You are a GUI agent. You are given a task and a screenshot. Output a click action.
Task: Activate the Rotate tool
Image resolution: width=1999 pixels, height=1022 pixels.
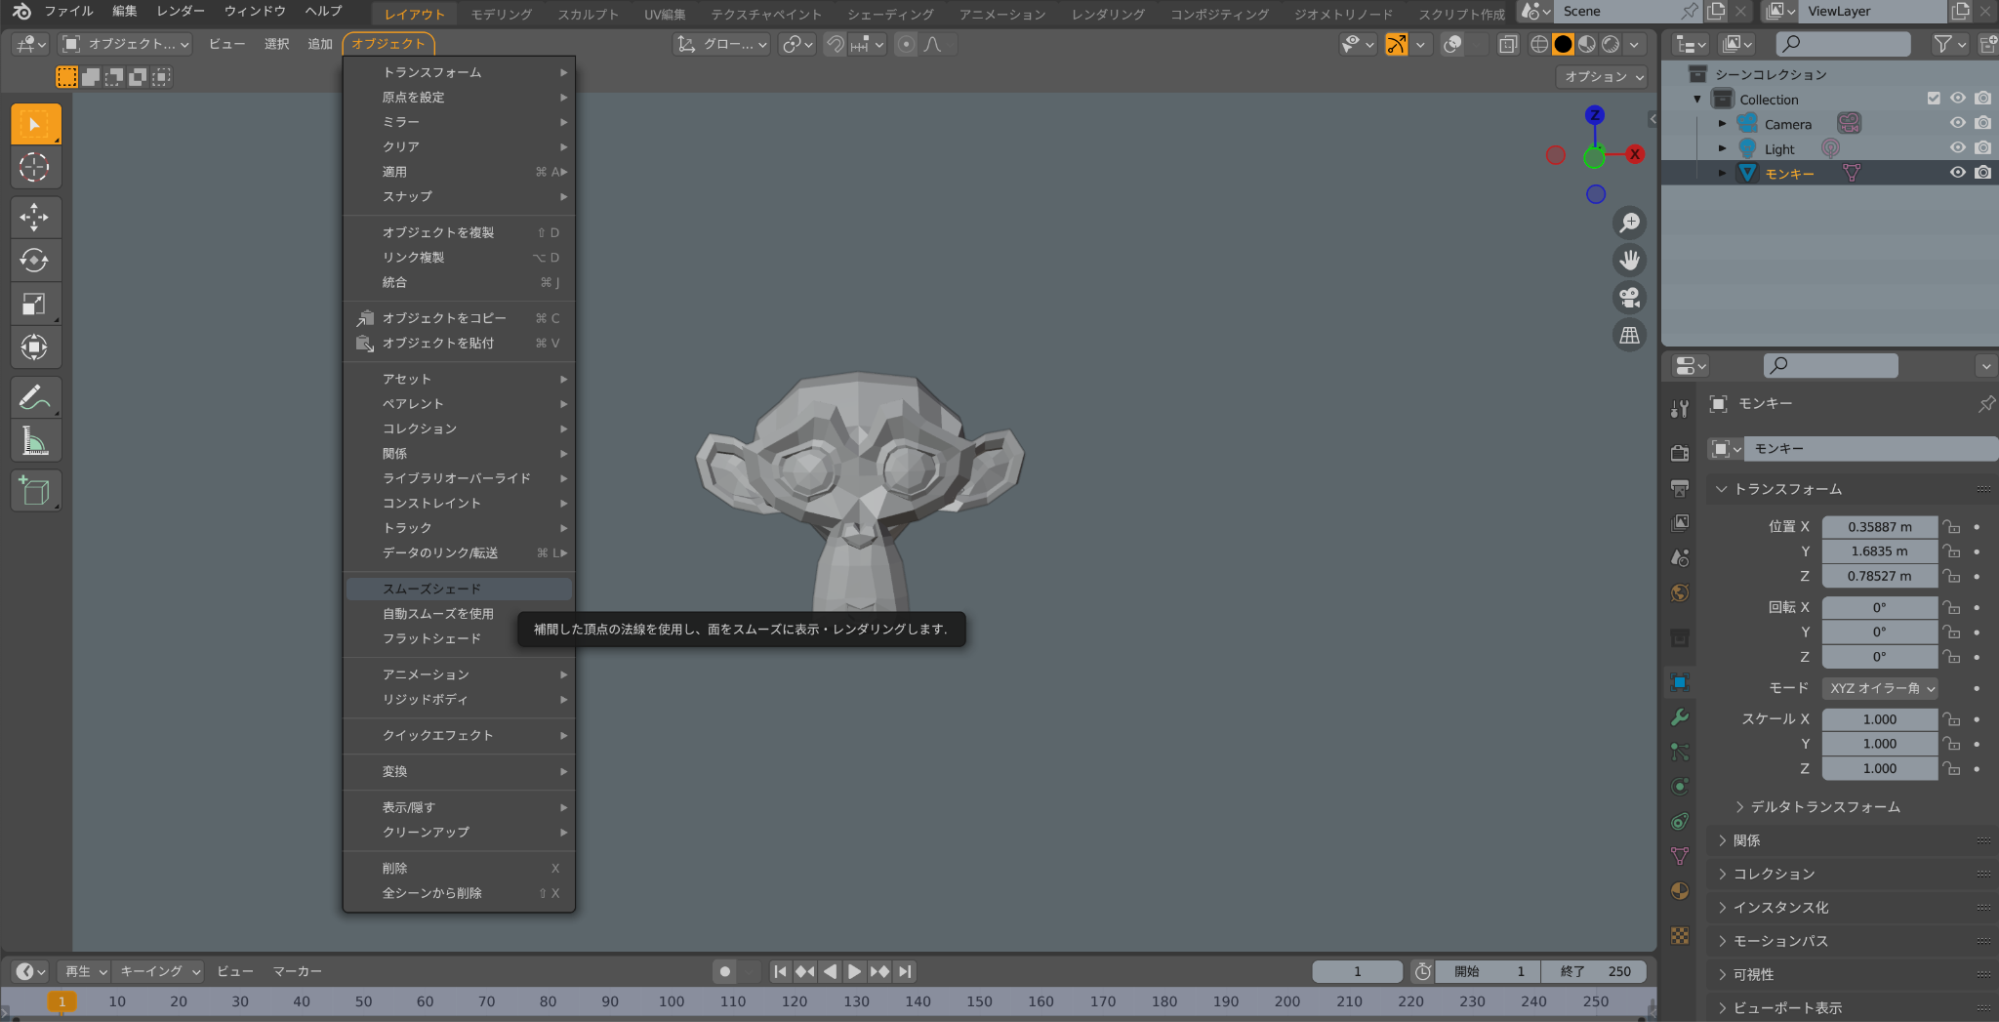(35, 260)
